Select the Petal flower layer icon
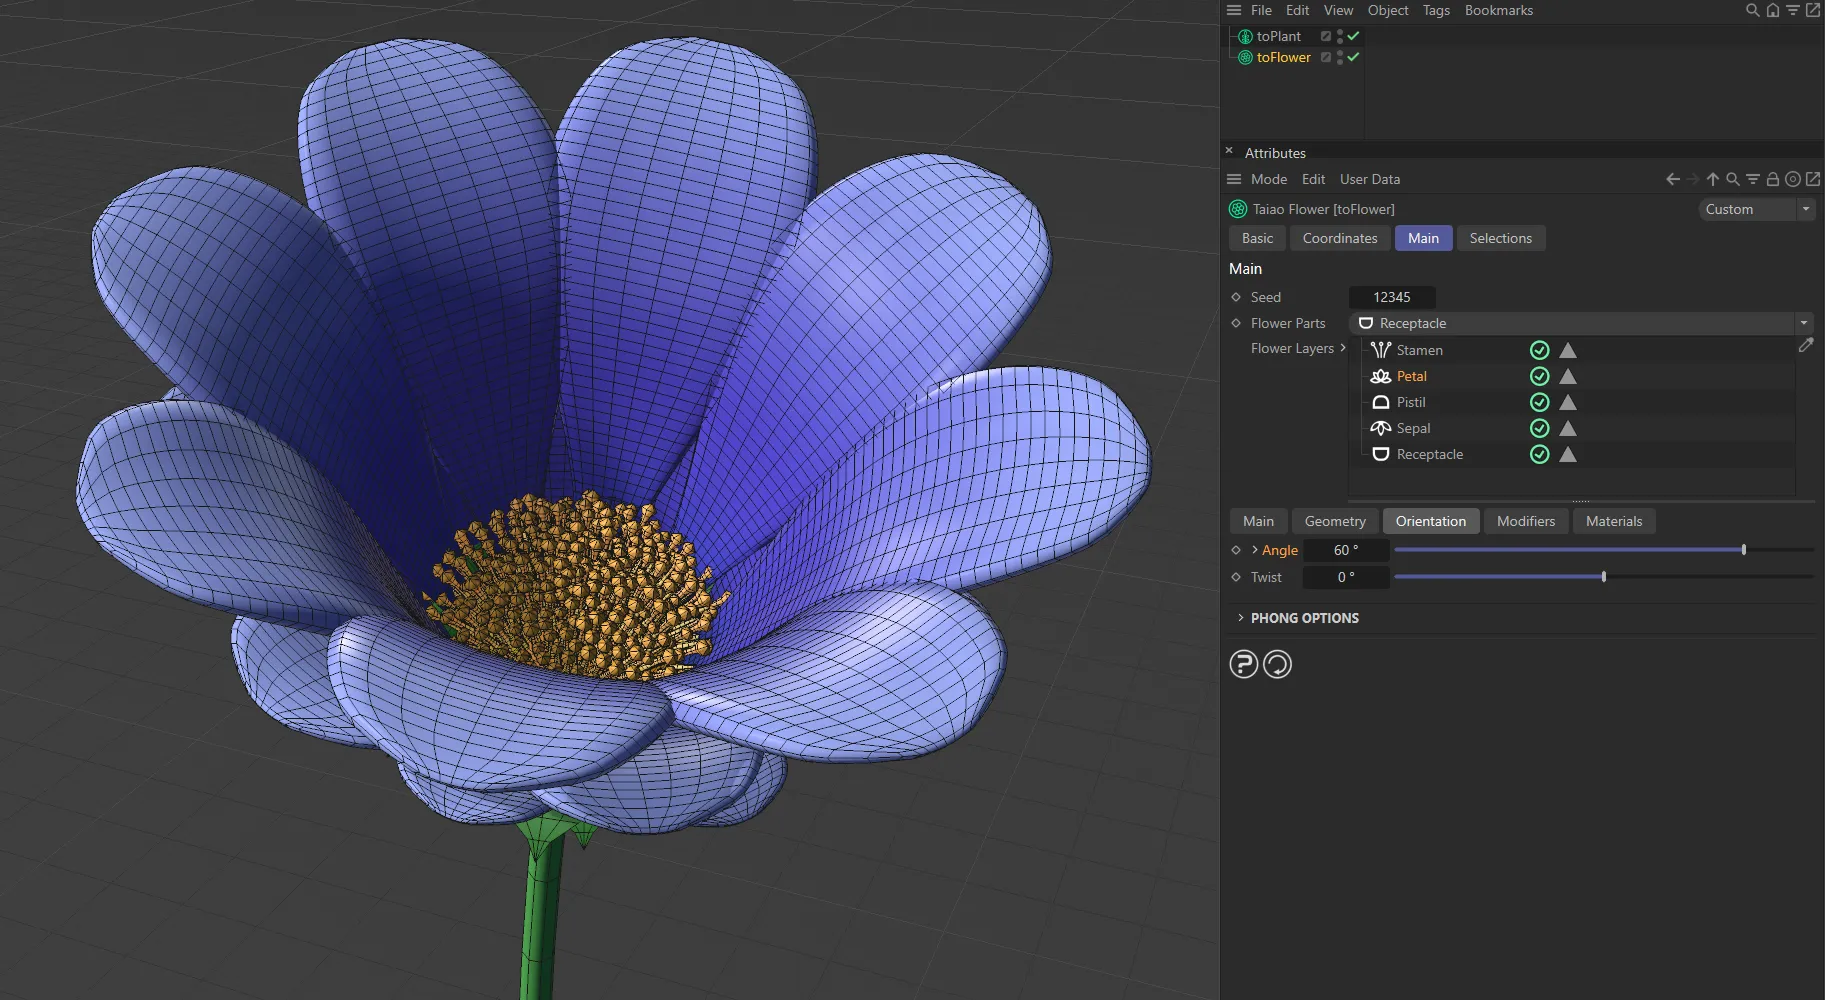This screenshot has width=1825, height=1000. click(x=1381, y=376)
